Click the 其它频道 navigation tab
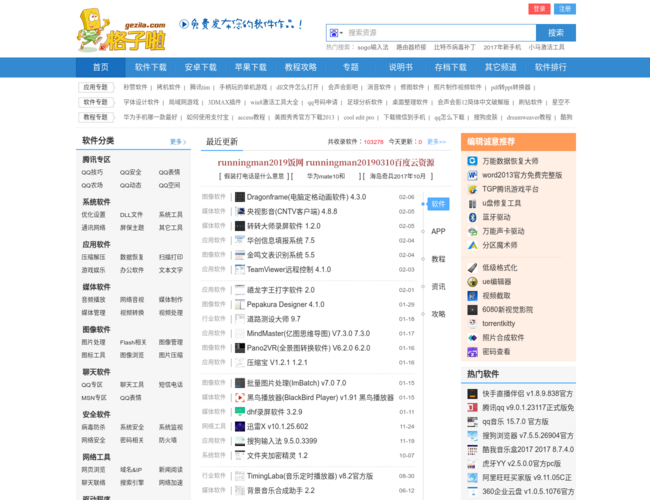 pos(500,68)
